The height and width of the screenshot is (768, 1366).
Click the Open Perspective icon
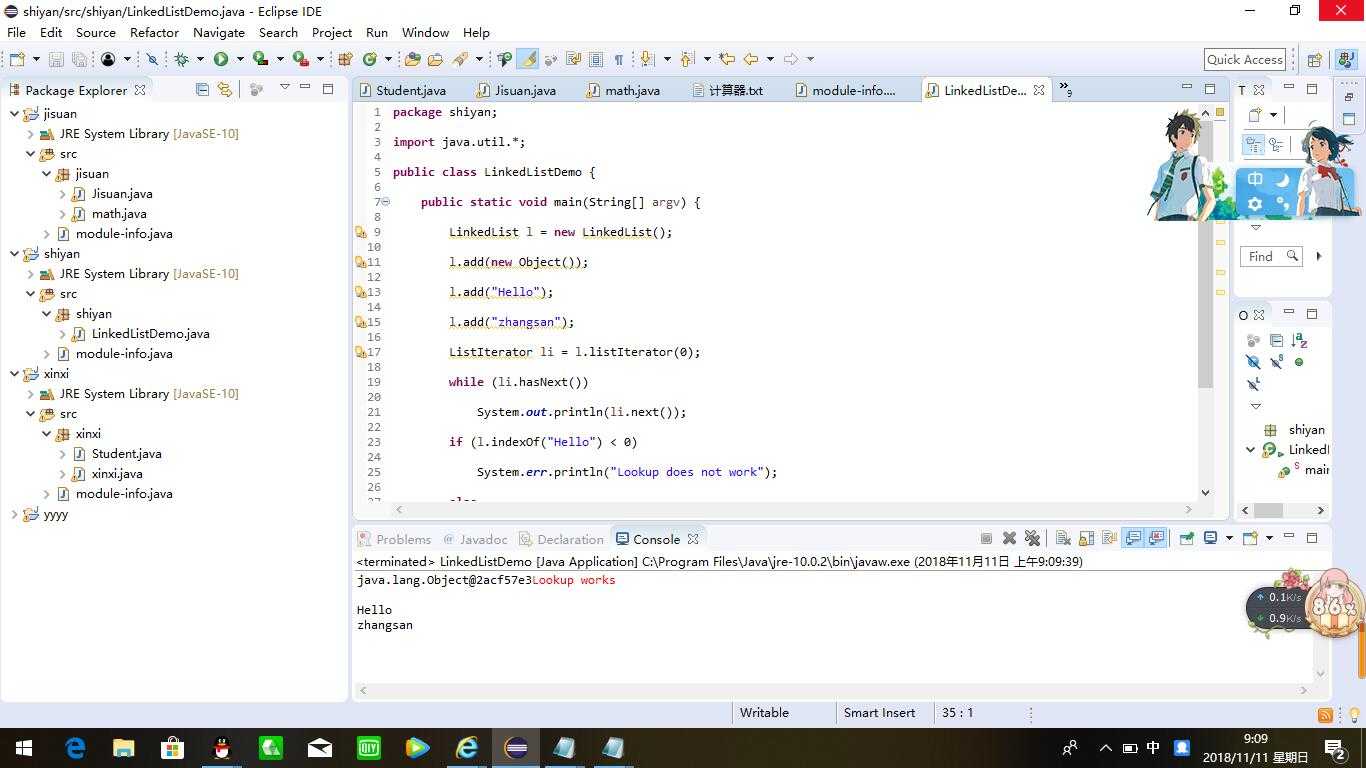pyautogui.click(x=1314, y=59)
